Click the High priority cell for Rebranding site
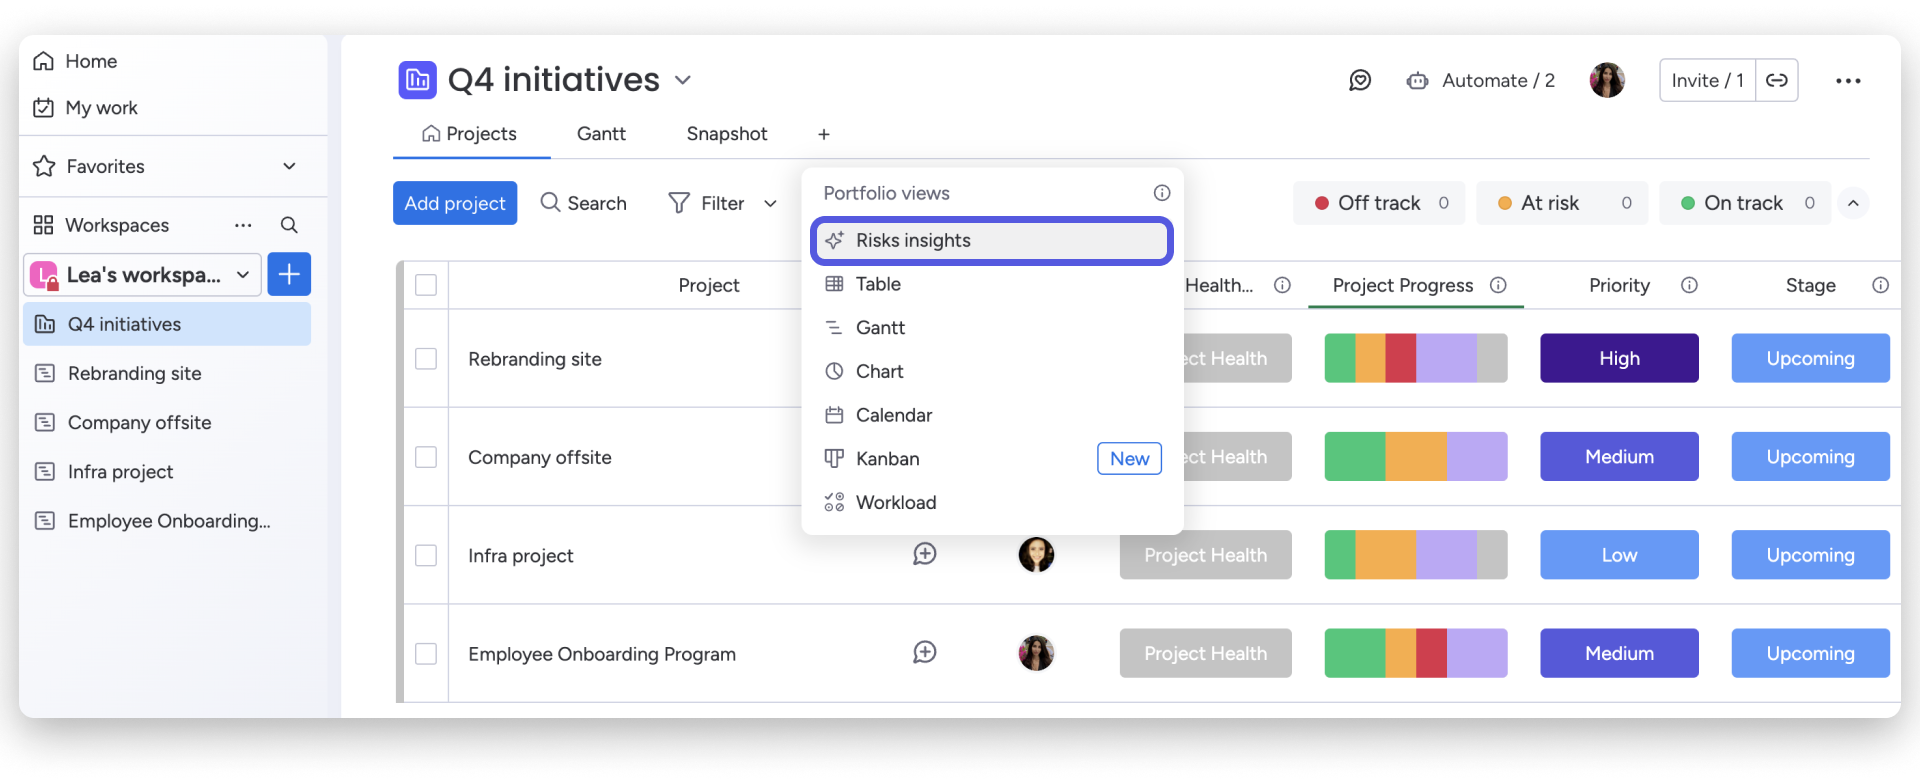 coord(1618,358)
